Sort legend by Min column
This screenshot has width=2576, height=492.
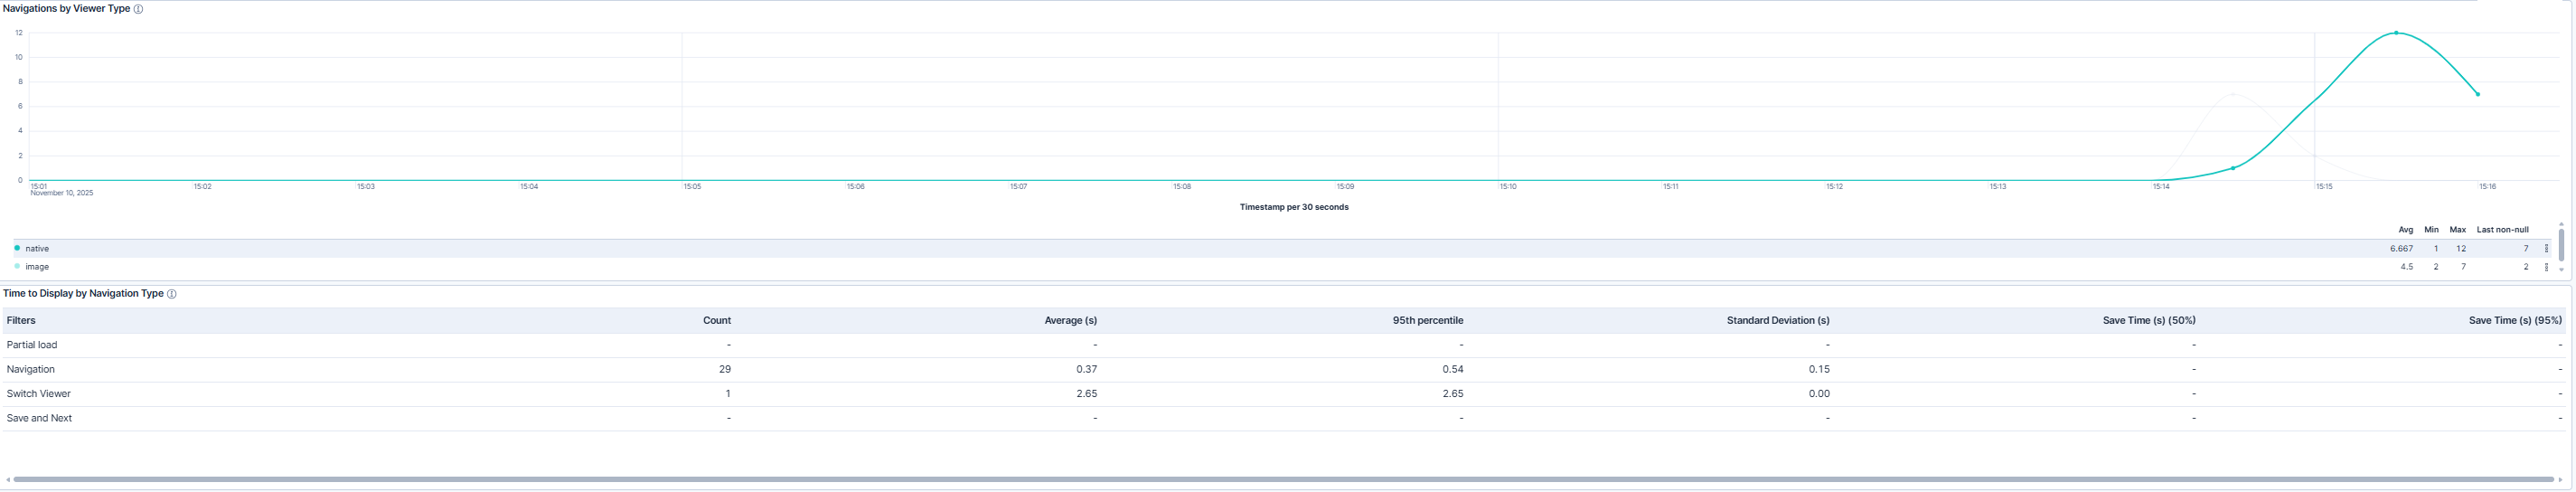tap(2431, 230)
